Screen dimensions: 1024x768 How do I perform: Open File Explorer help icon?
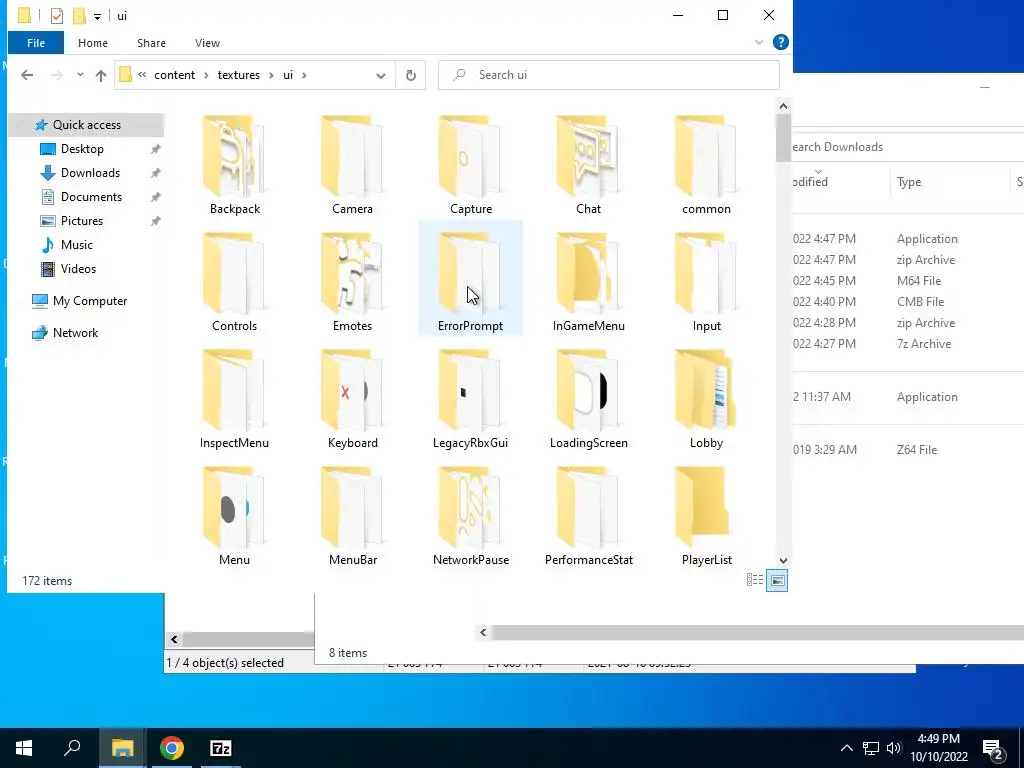[780, 42]
